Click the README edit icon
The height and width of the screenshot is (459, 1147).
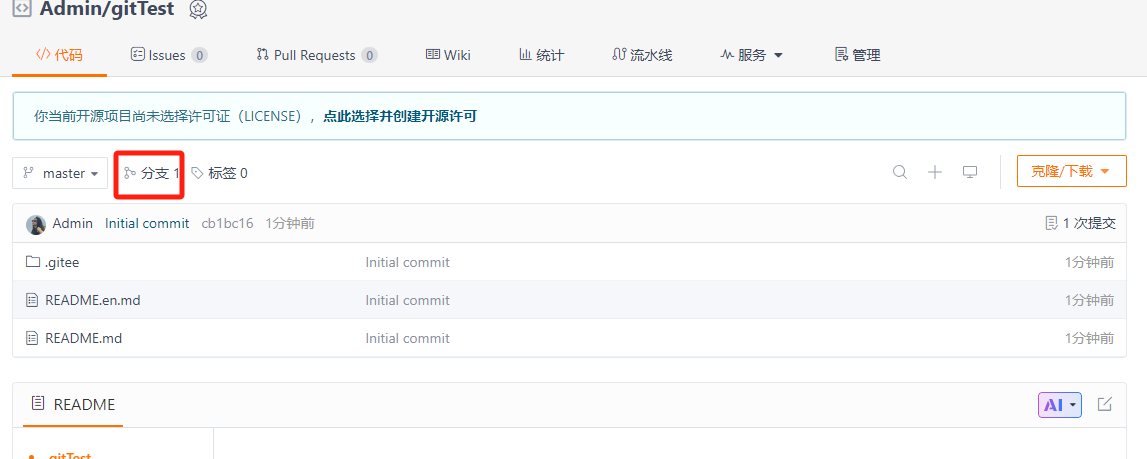(1105, 404)
